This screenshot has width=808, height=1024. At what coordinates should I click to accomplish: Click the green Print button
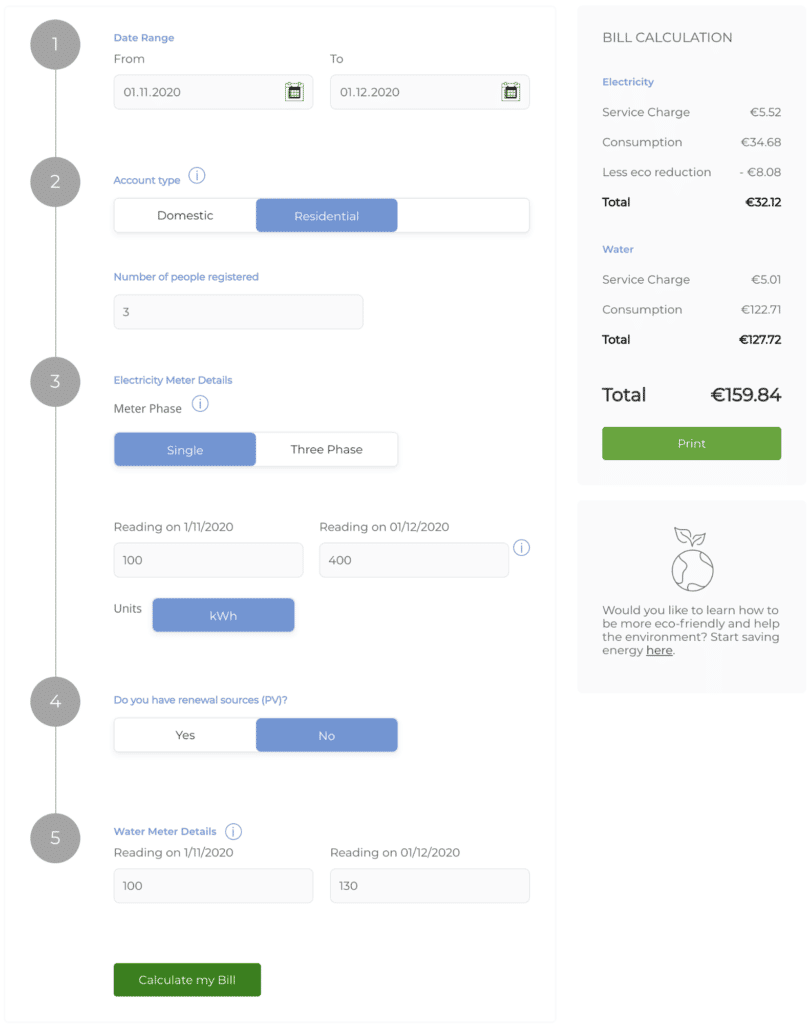[x=691, y=444]
